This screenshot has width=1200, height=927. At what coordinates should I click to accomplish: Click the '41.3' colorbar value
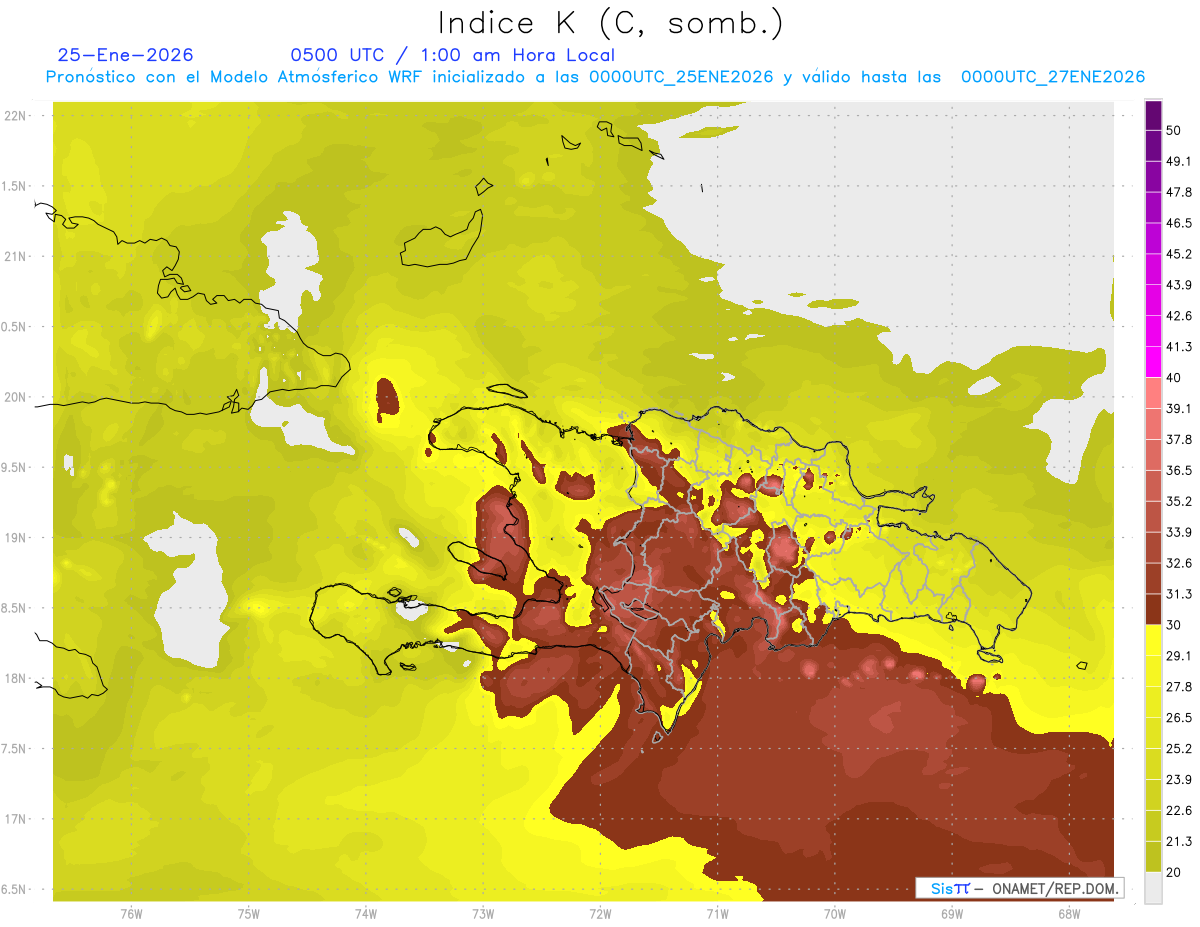(x=1179, y=347)
